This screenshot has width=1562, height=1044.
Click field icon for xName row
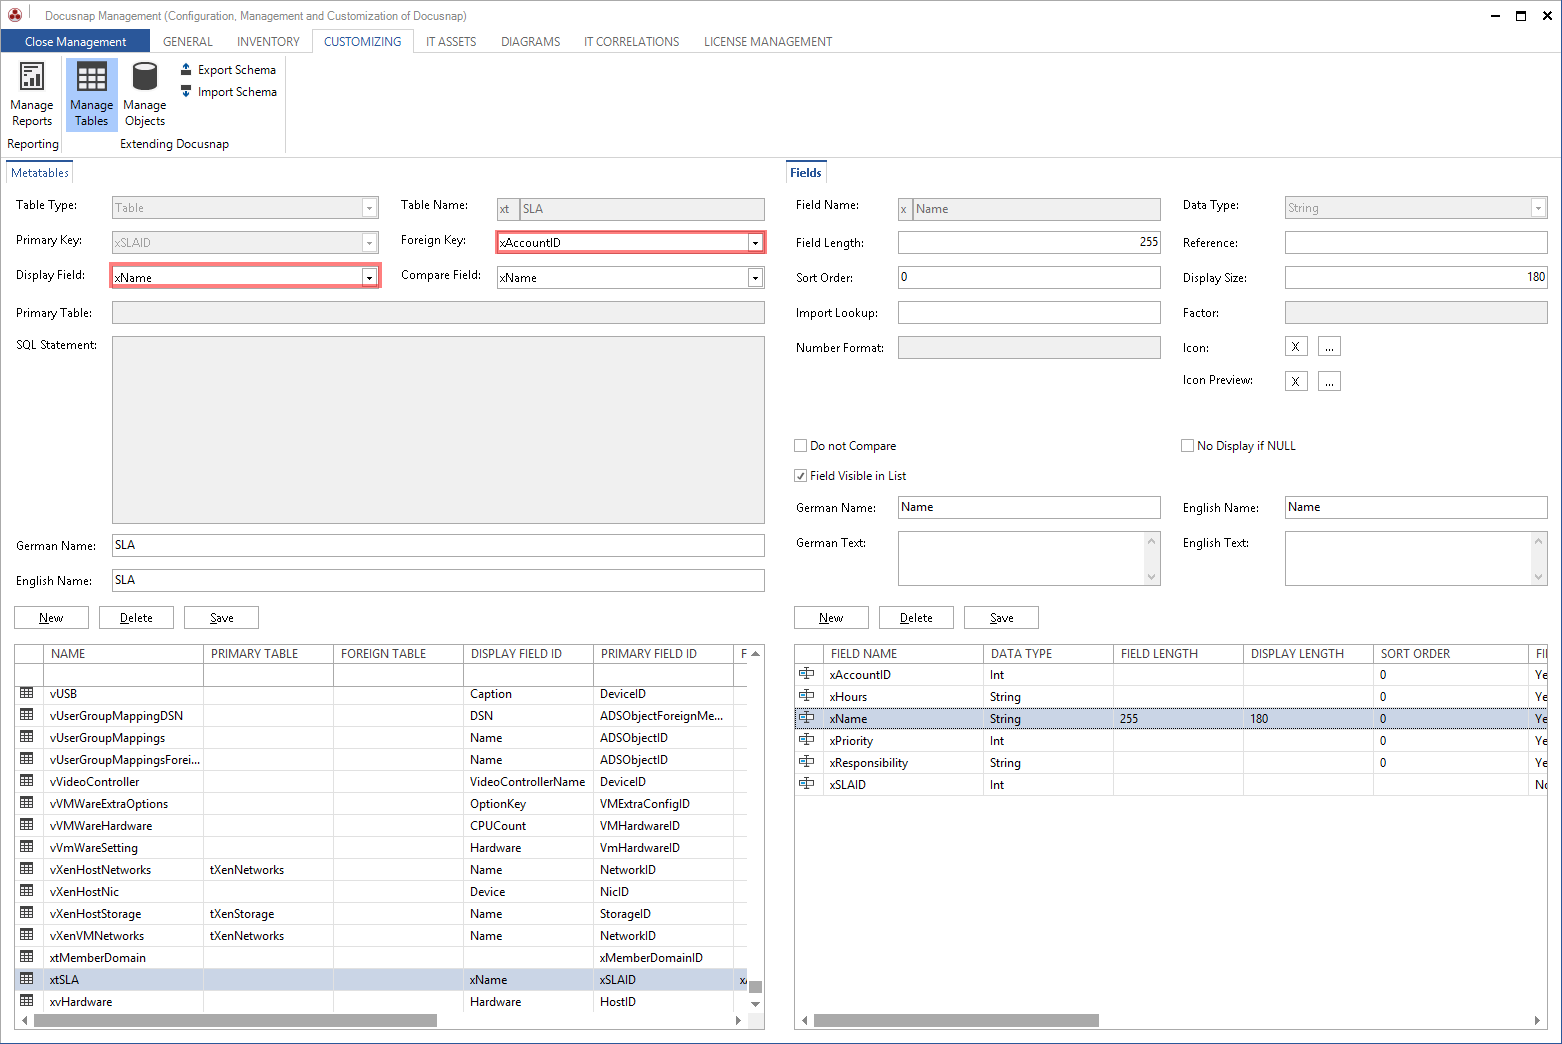pyautogui.click(x=807, y=718)
